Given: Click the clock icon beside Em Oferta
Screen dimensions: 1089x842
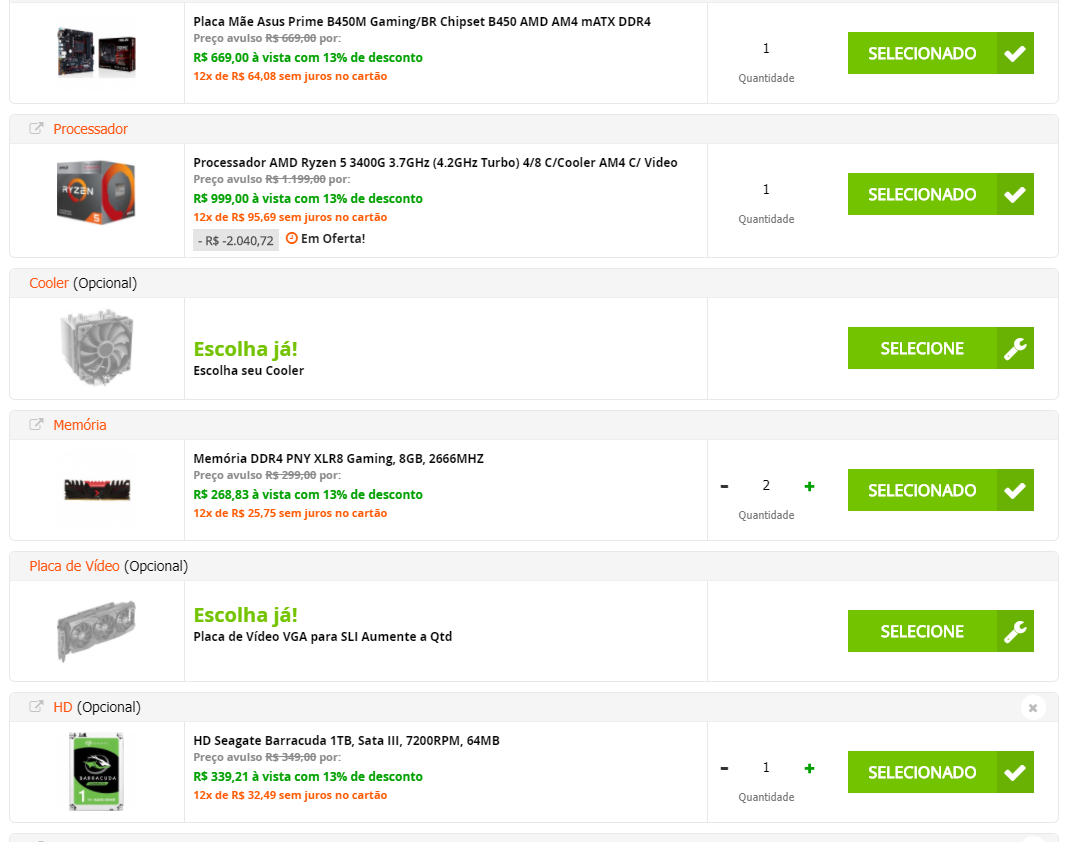Looking at the screenshot, I should (x=292, y=238).
